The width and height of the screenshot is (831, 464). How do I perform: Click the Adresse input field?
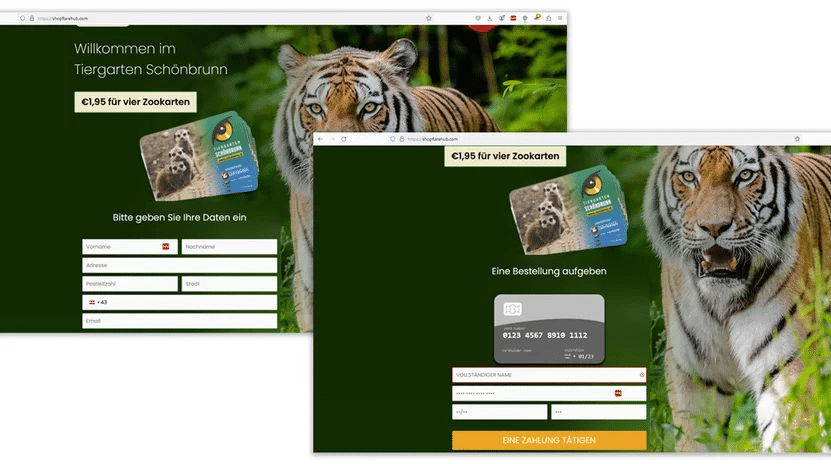[x=180, y=265]
